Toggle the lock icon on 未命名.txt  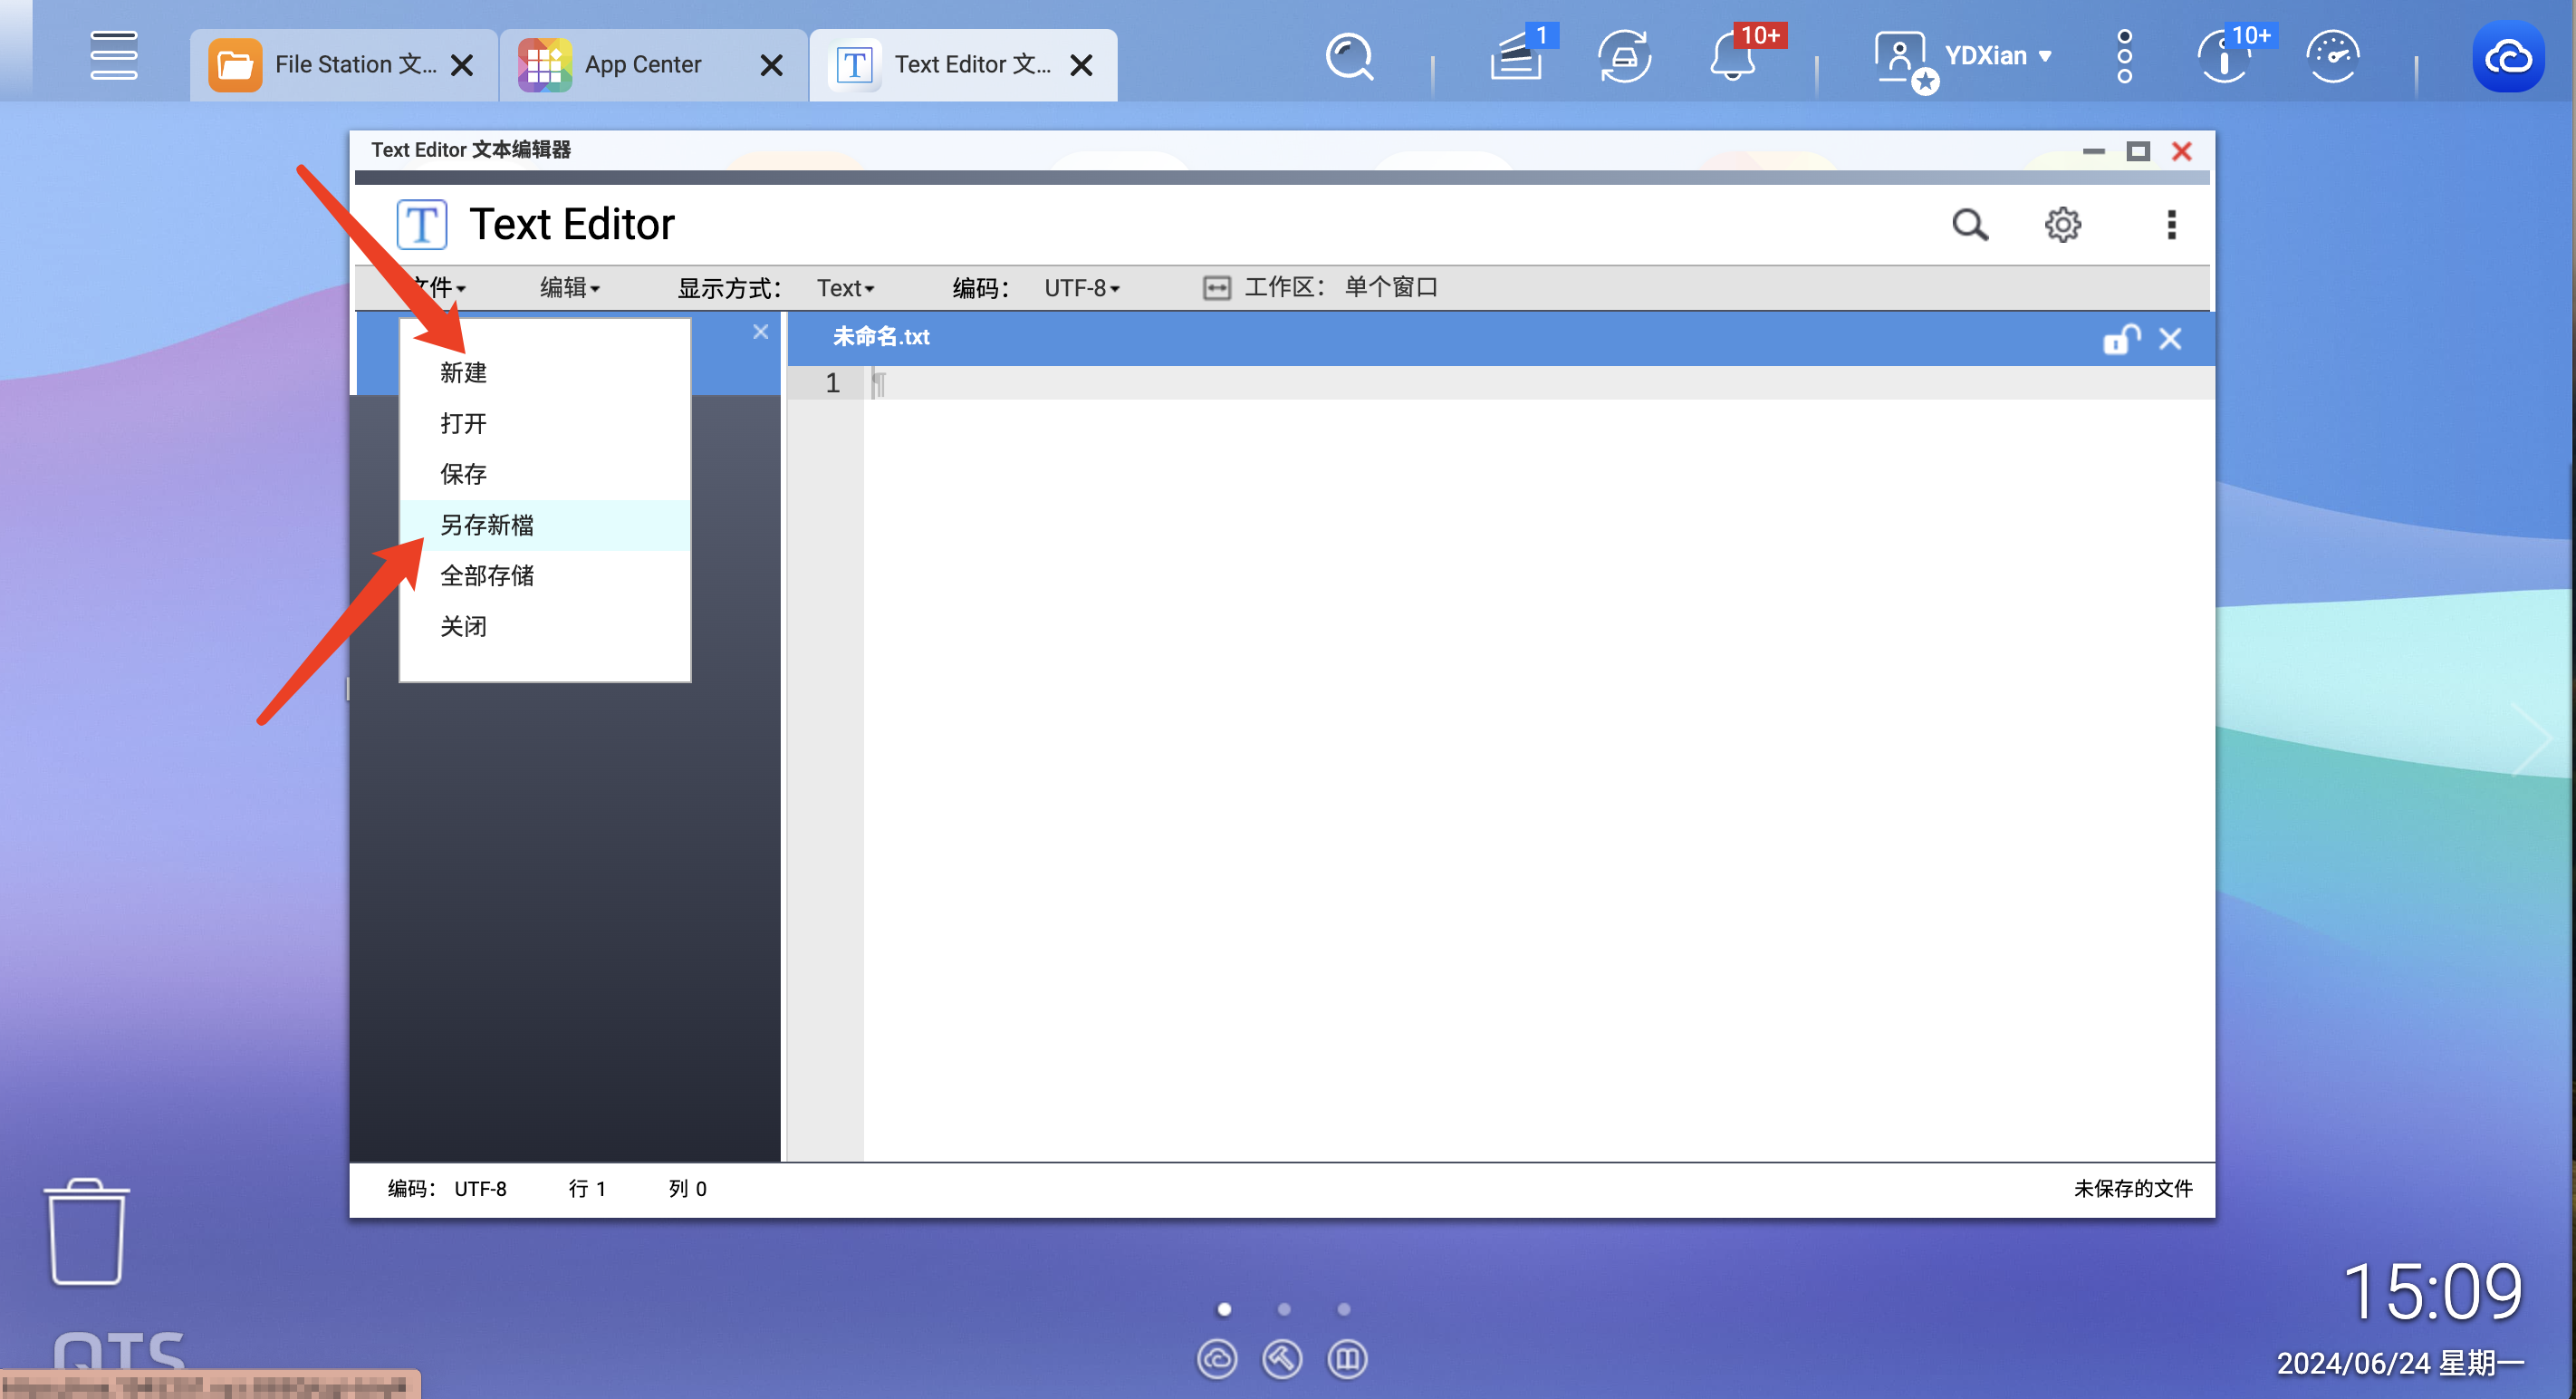pyautogui.click(x=2120, y=339)
